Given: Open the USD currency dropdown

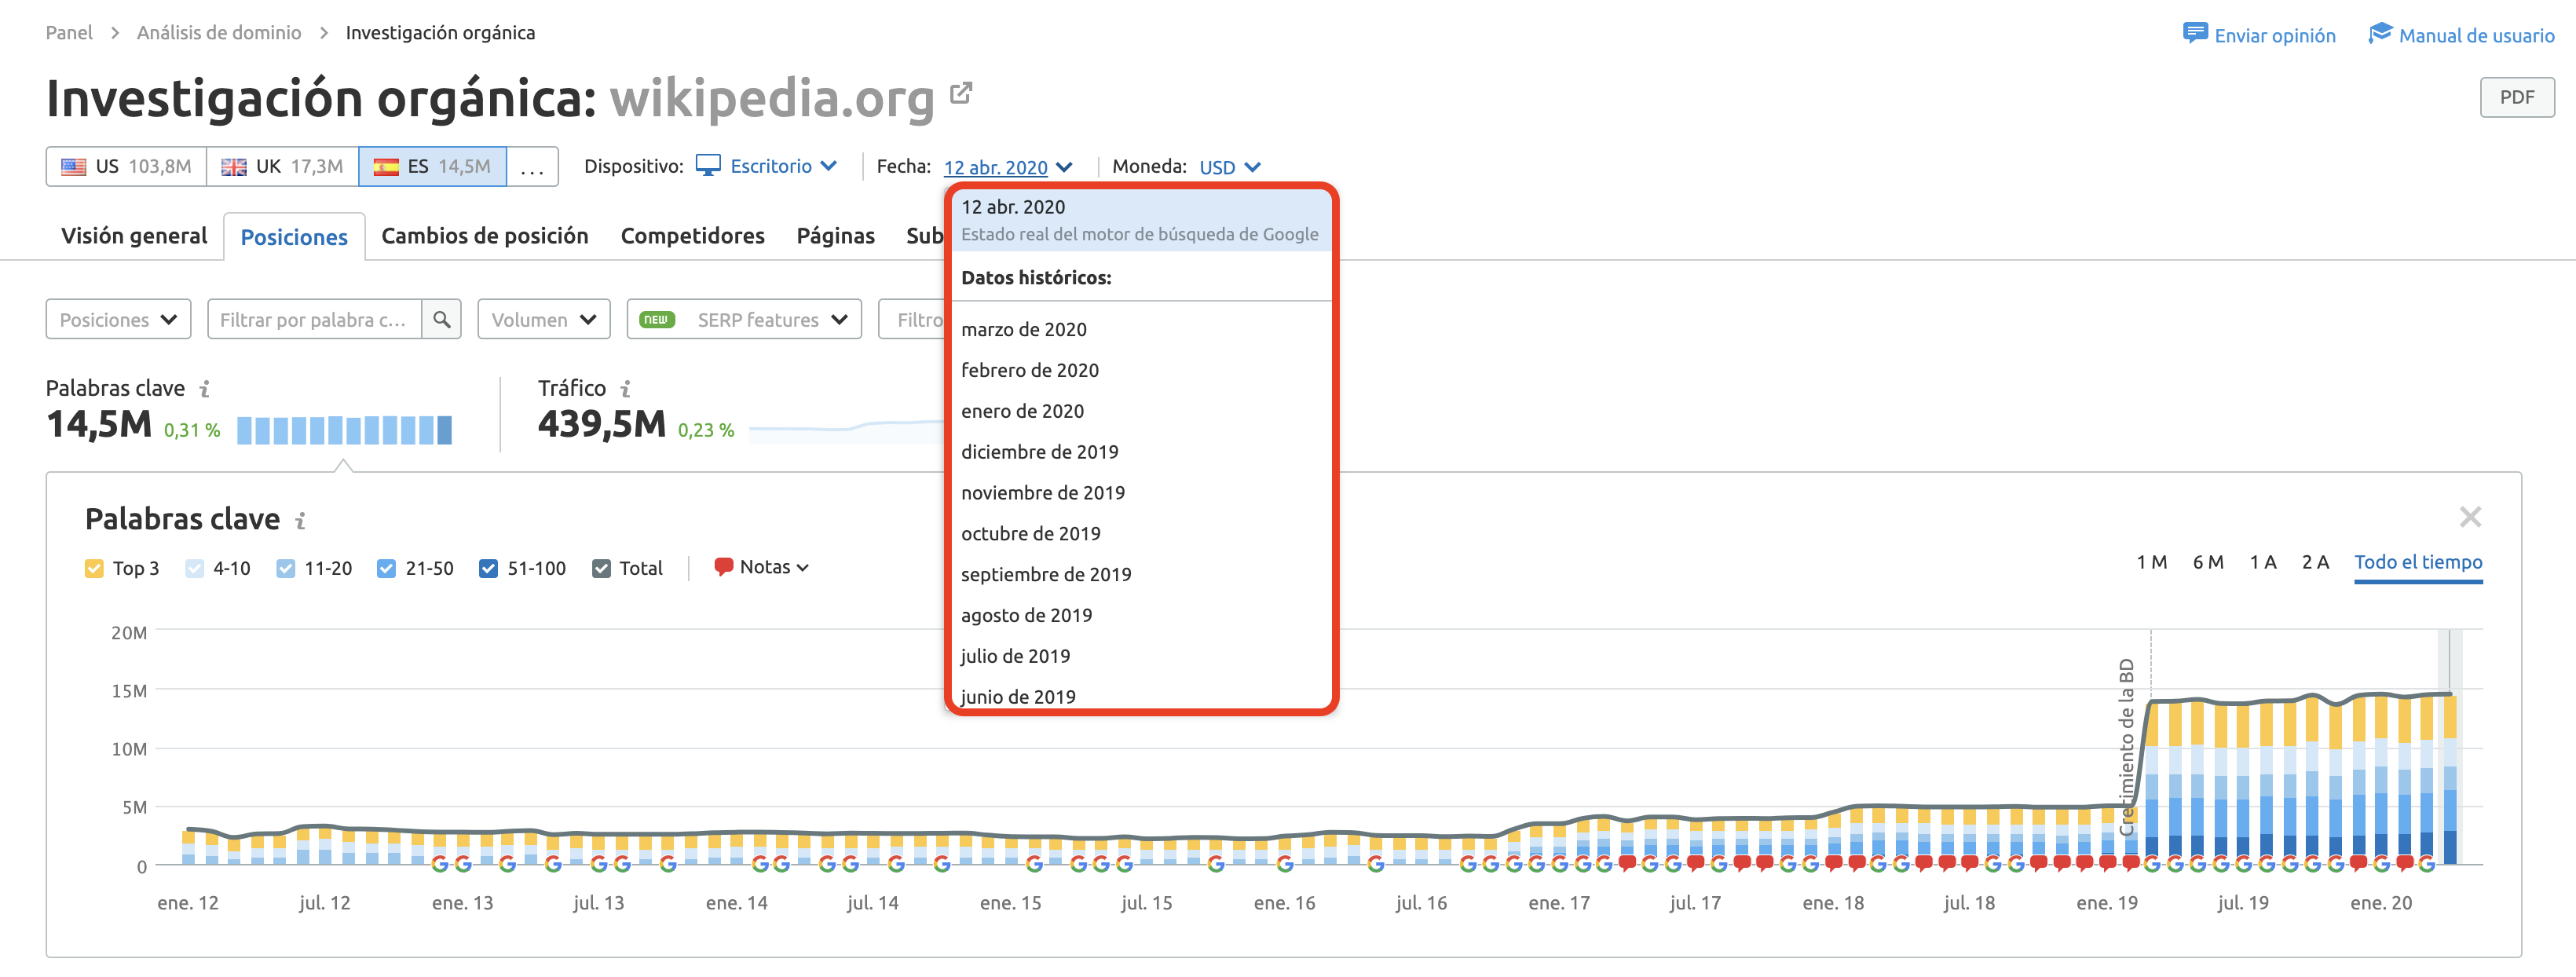Looking at the screenshot, I should click(1229, 167).
